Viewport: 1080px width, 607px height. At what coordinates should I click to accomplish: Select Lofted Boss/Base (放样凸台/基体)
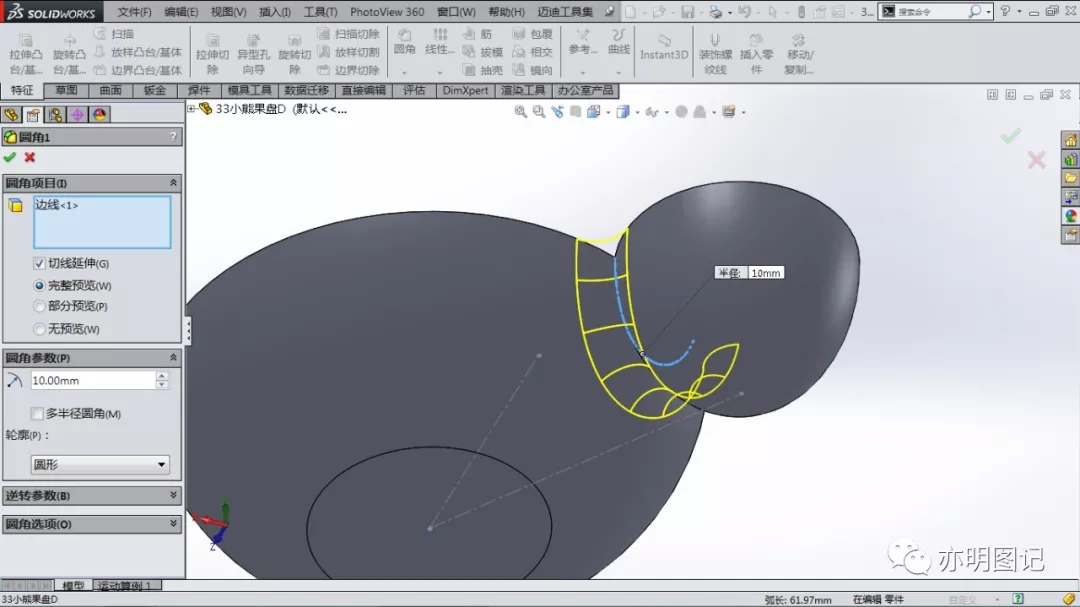138,52
